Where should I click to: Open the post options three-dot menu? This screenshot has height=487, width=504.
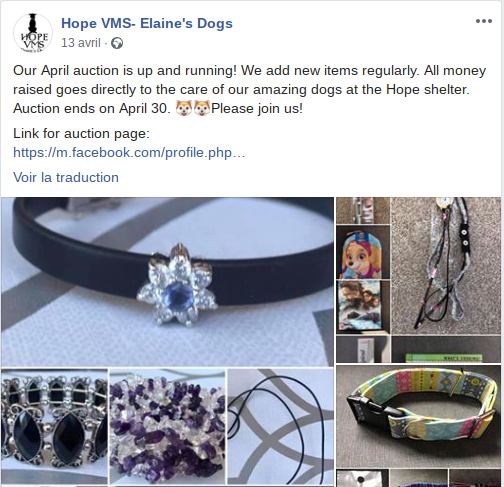pos(484,21)
